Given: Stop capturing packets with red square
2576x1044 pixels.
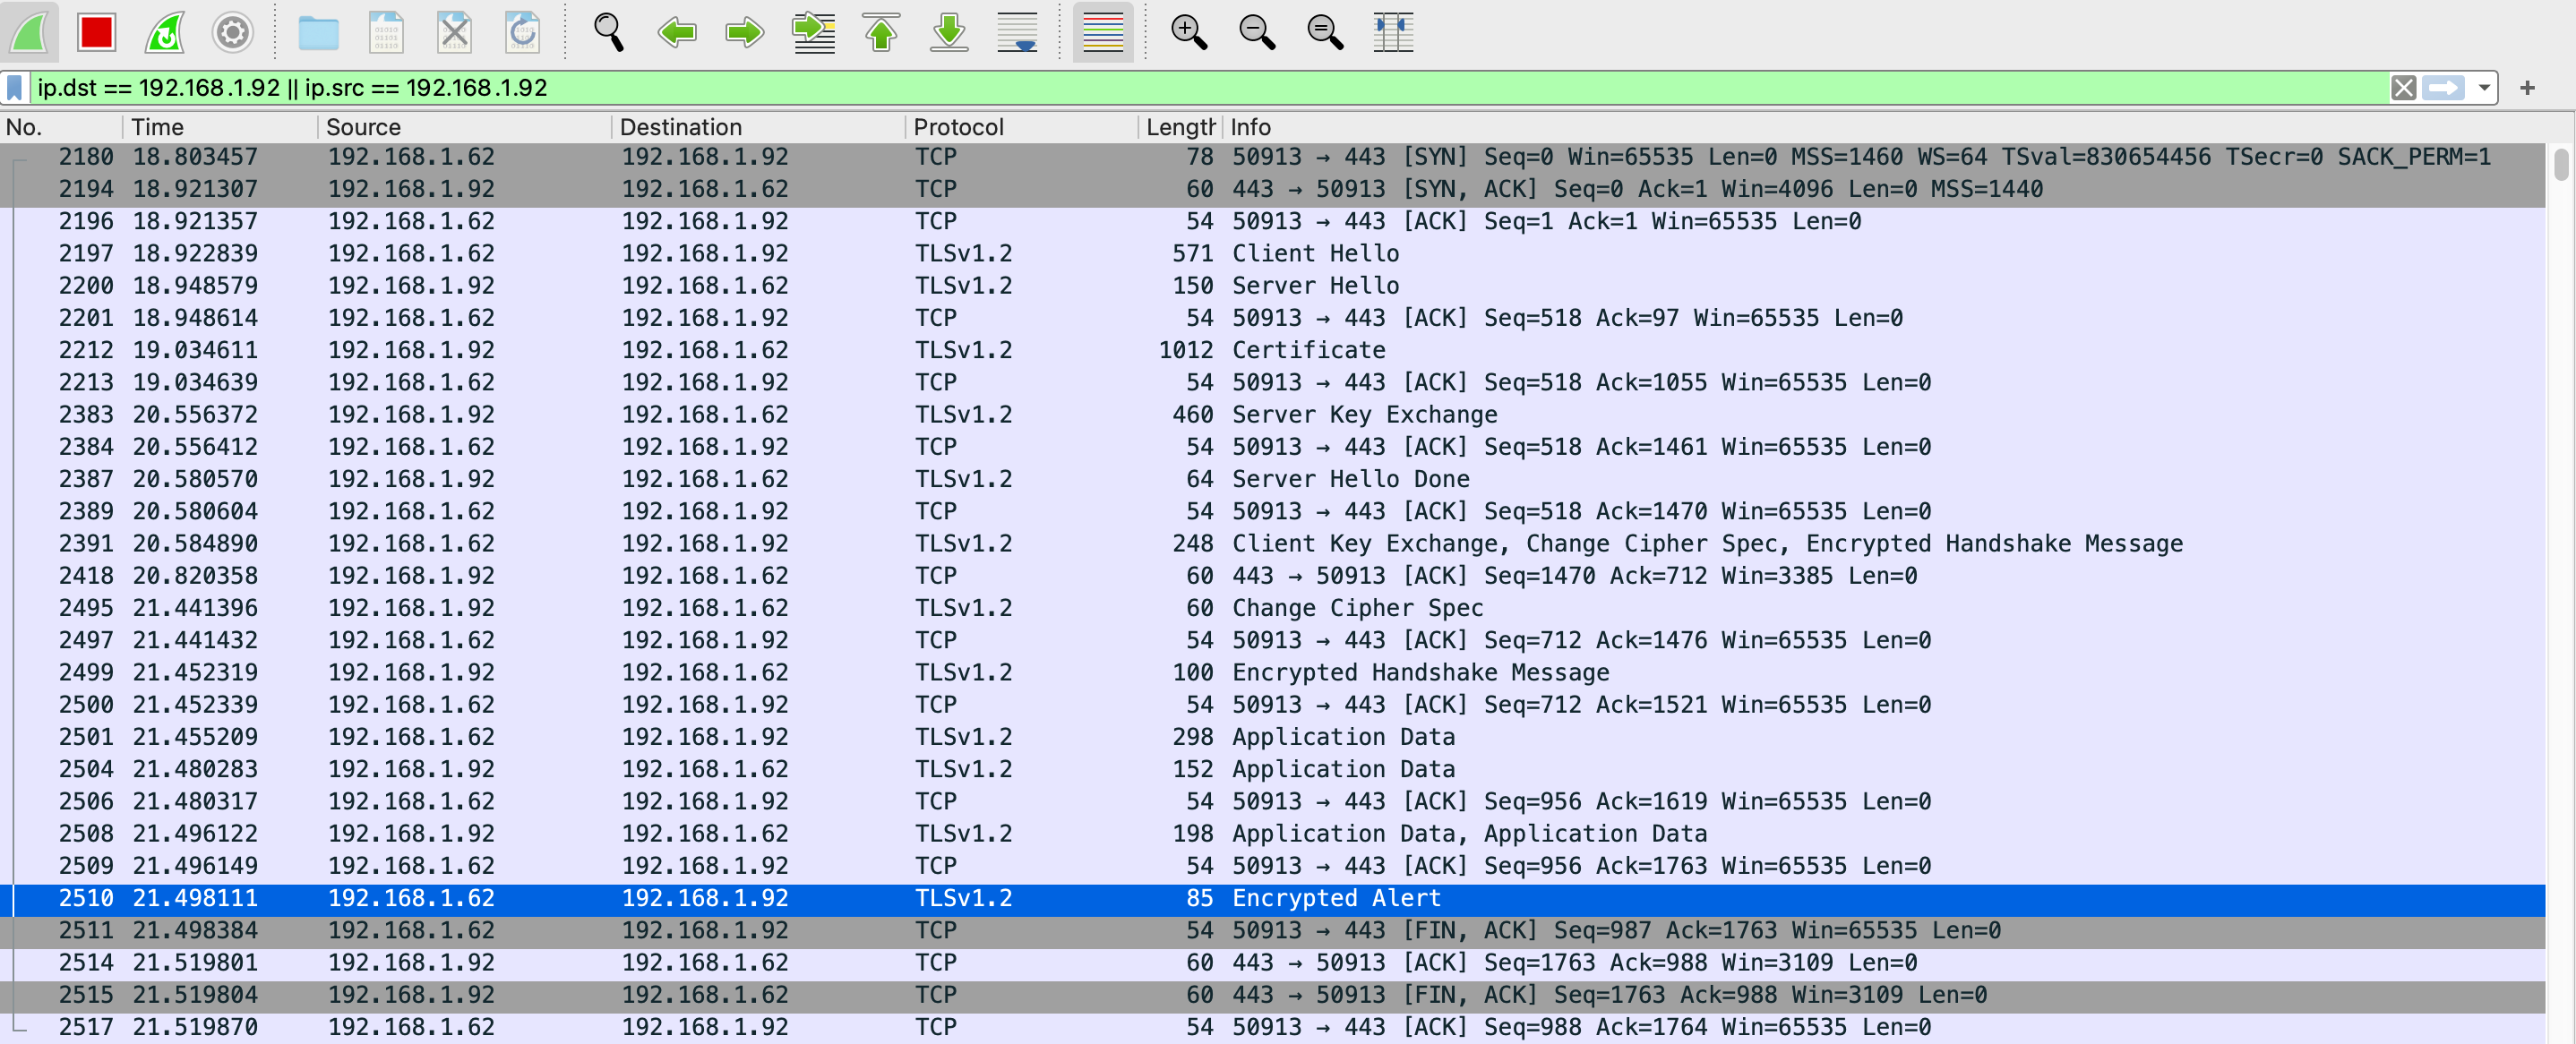Looking at the screenshot, I should tap(97, 33).
